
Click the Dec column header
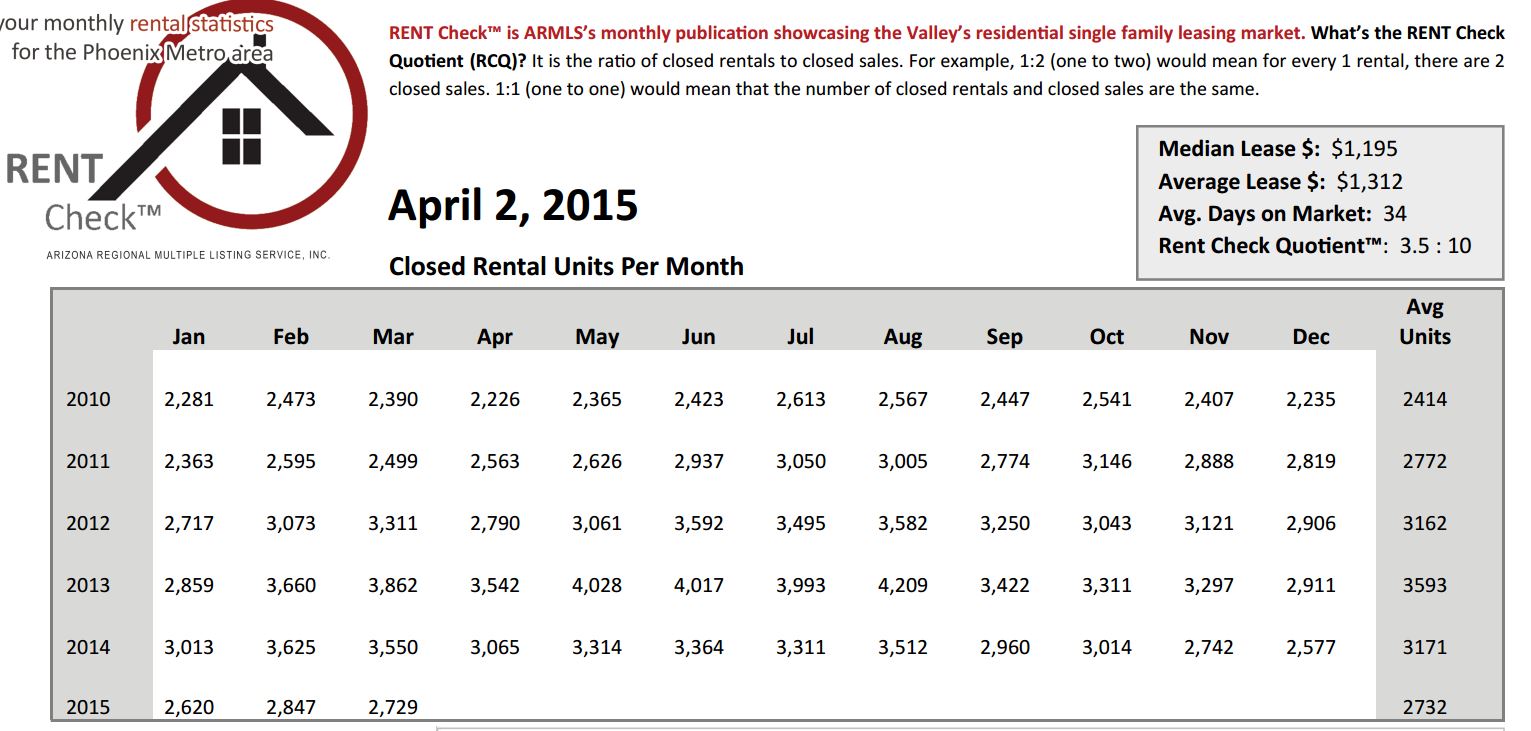(x=1311, y=337)
